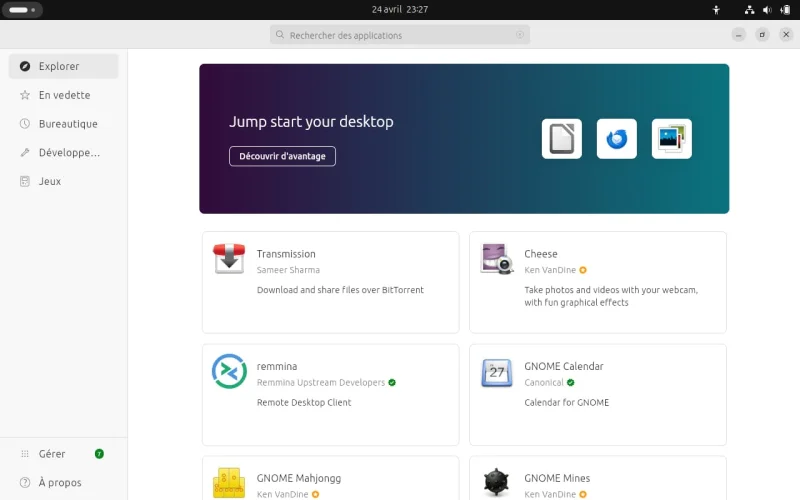
Task: Select the Jeux category icon
Action: pyautogui.click(x=24, y=181)
